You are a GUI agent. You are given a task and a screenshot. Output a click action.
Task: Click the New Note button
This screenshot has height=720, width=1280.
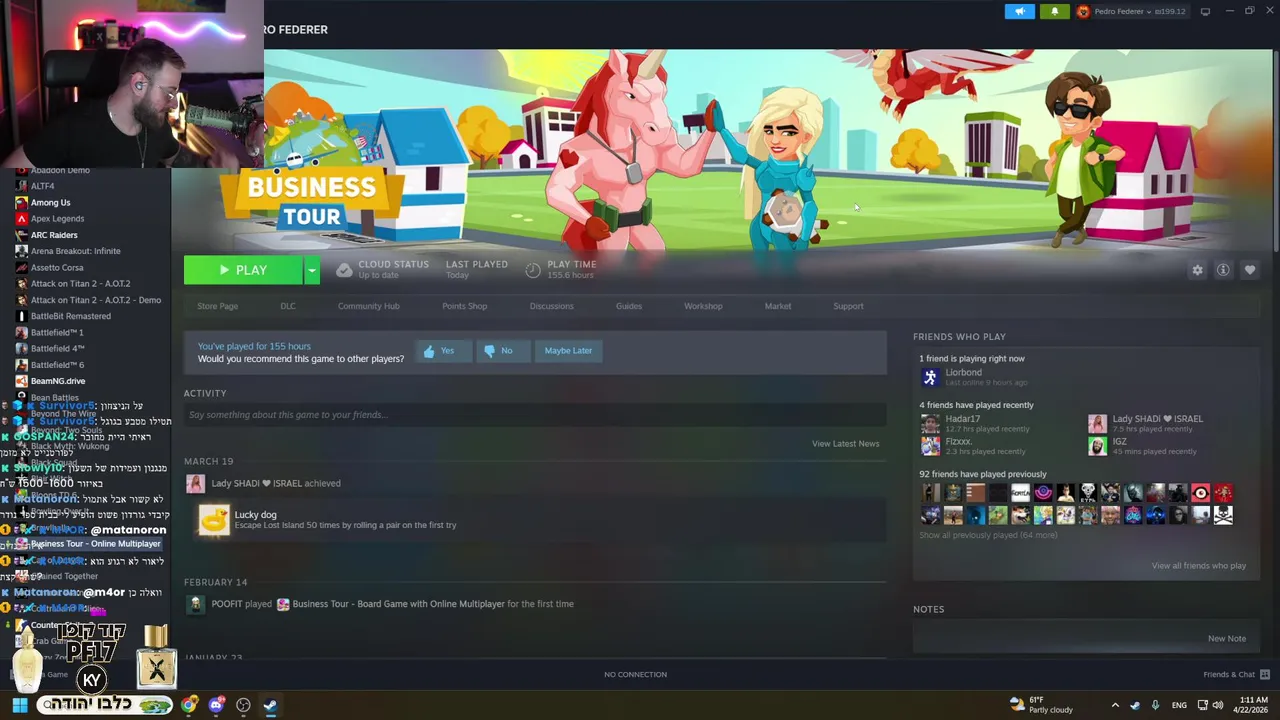[x=1226, y=639]
